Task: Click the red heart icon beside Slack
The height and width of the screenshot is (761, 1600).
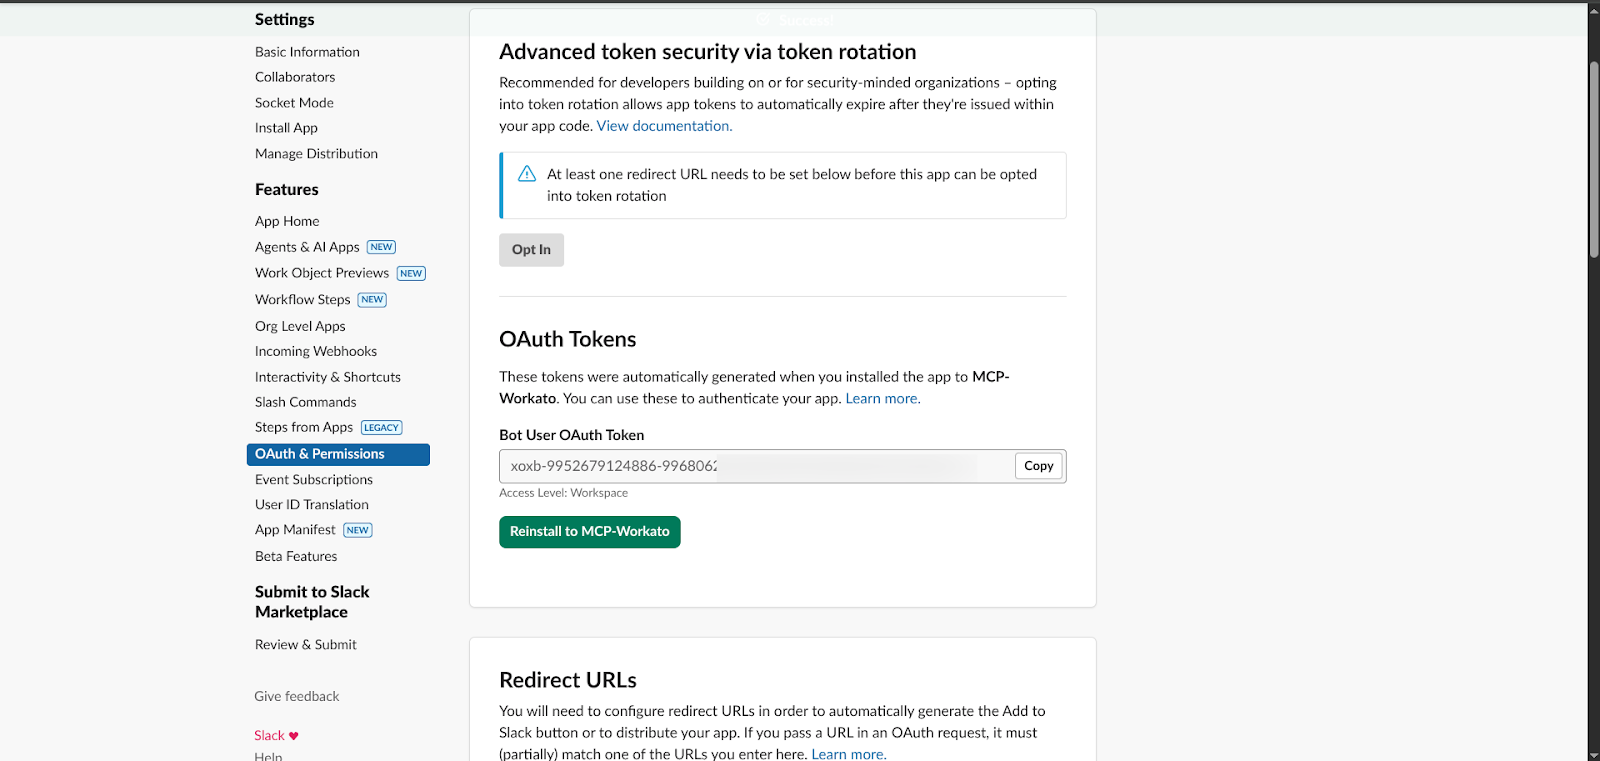Action: [x=294, y=736]
